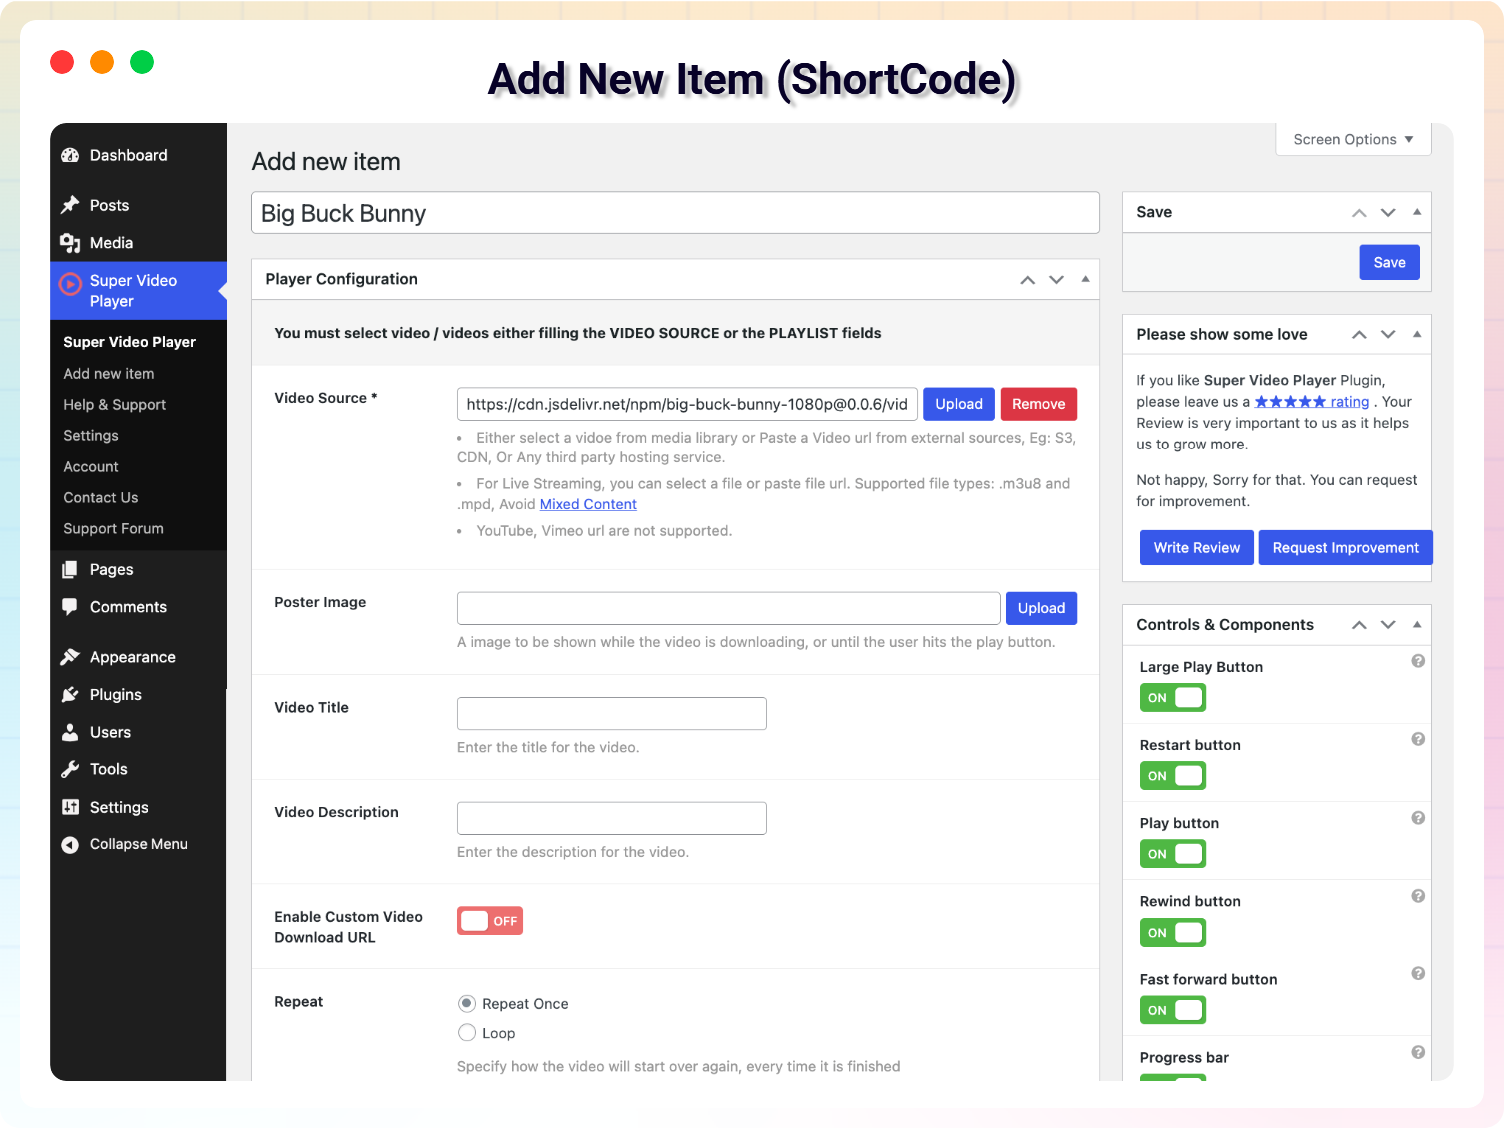Open the Support Forum submenu entry
Image resolution: width=1504 pixels, height=1128 pixels.
[x=113, y=528]
